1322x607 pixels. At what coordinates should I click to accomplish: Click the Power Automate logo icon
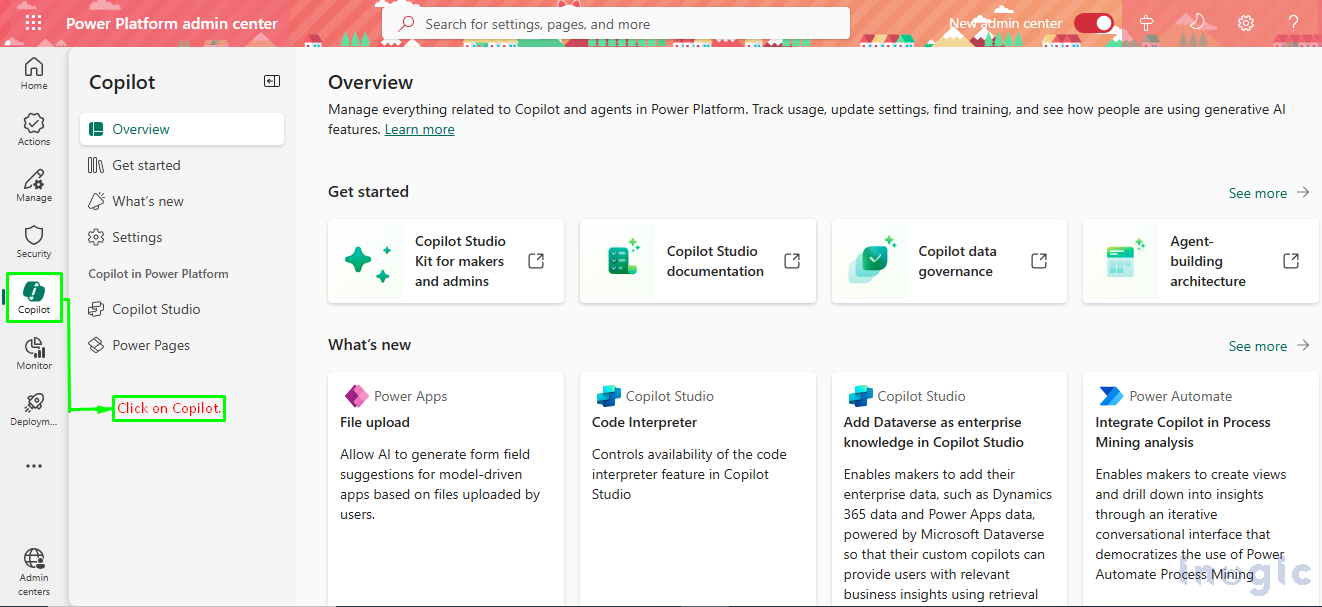pos(1111,396)
